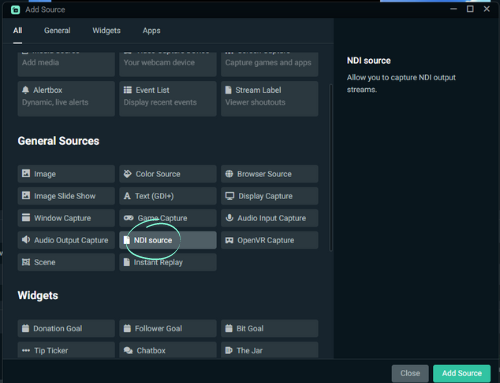Select the Image source icon
The image size is (500, 383).
click(x=26, y=173)
